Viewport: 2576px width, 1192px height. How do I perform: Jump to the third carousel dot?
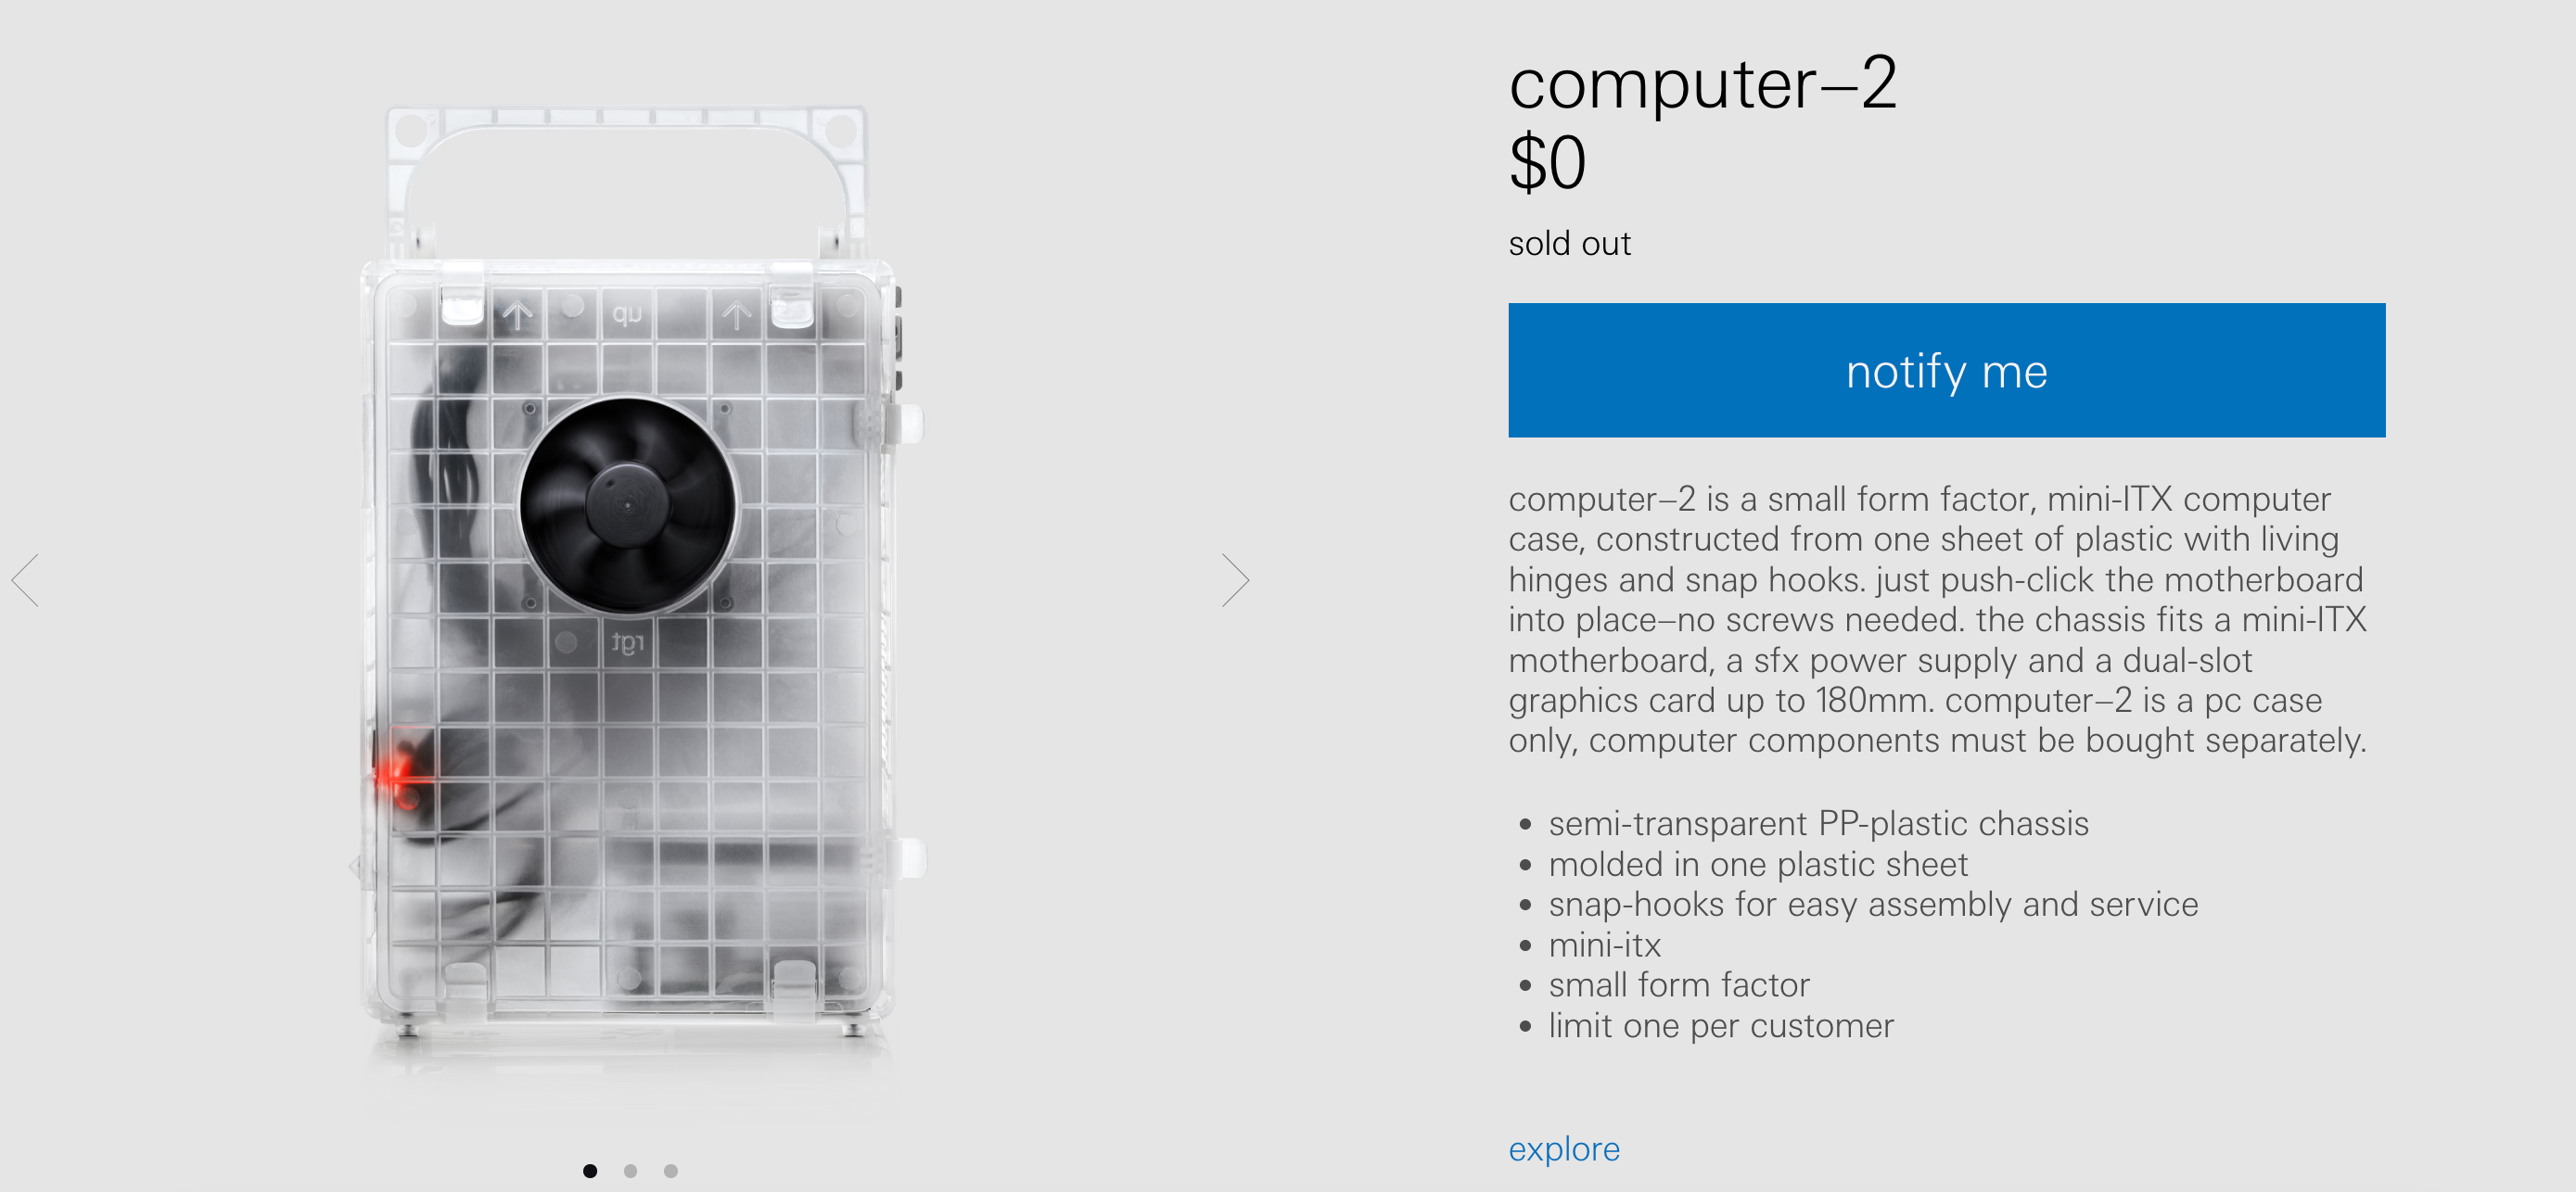pos(671,1171)
